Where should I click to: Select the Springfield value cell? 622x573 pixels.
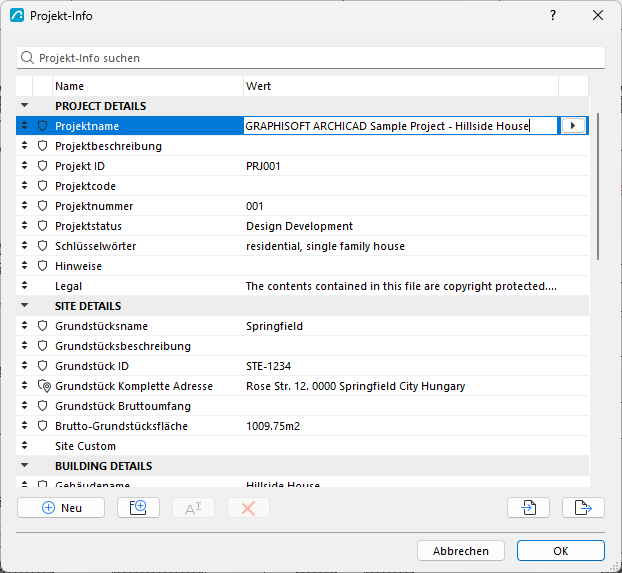point(275,326)
